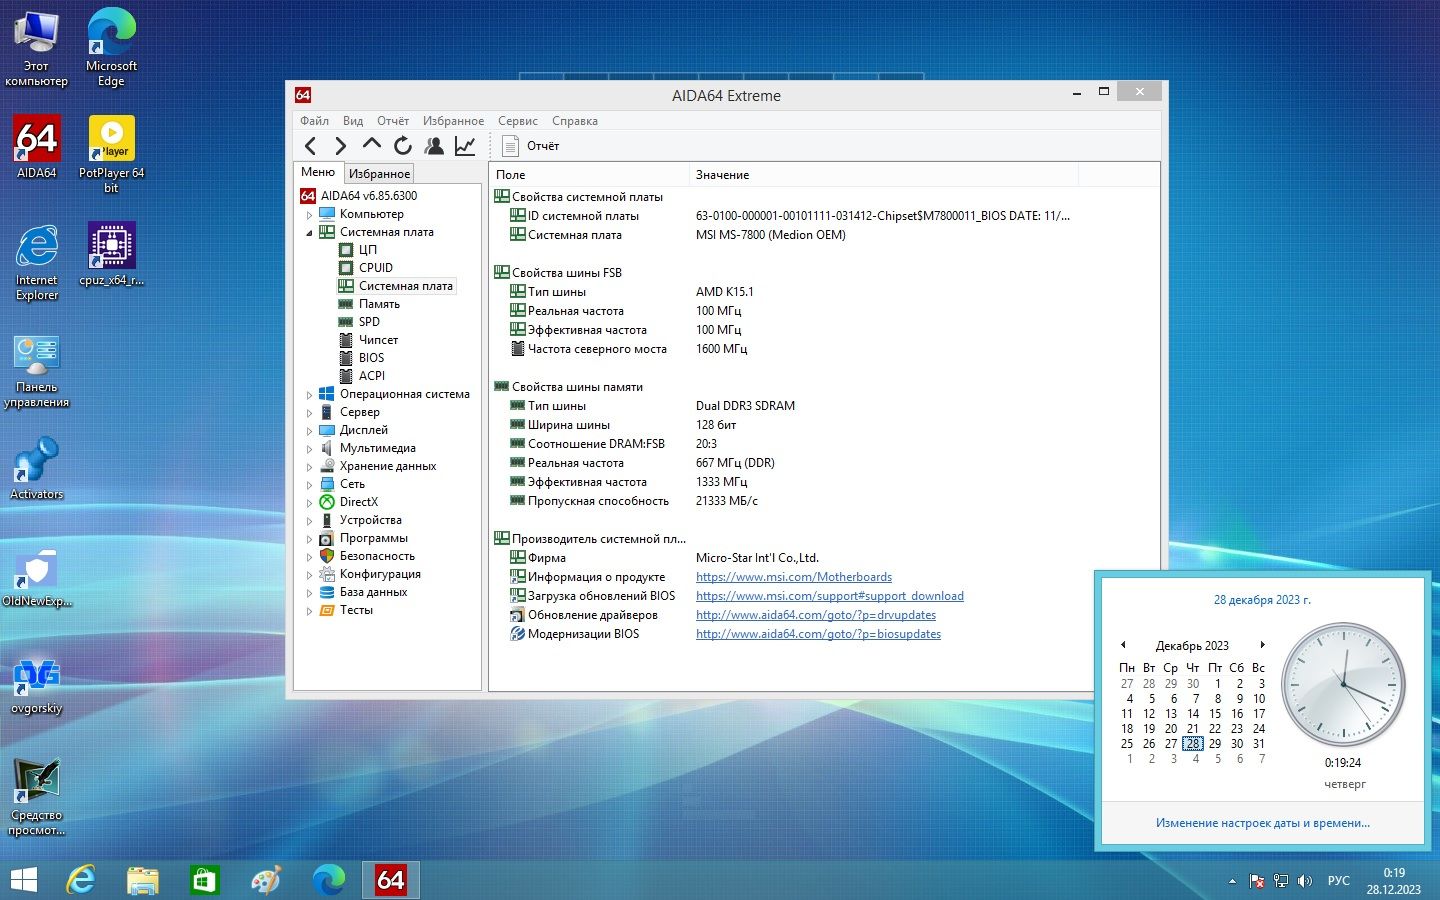Image resolution: width=1440 pixels, height=900 pixels.
Task: Open the msi.com Motherboards link
Action: [x=794, y=577]
